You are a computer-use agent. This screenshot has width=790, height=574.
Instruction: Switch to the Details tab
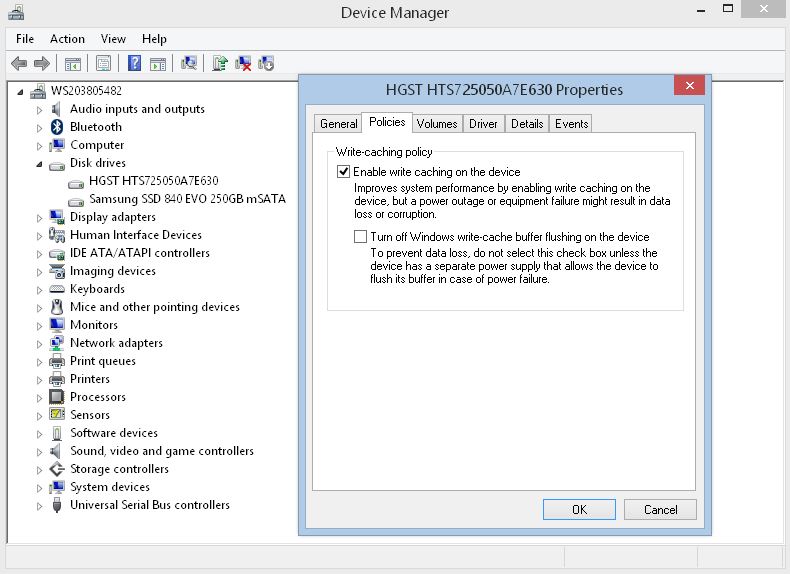pos(527,123)
